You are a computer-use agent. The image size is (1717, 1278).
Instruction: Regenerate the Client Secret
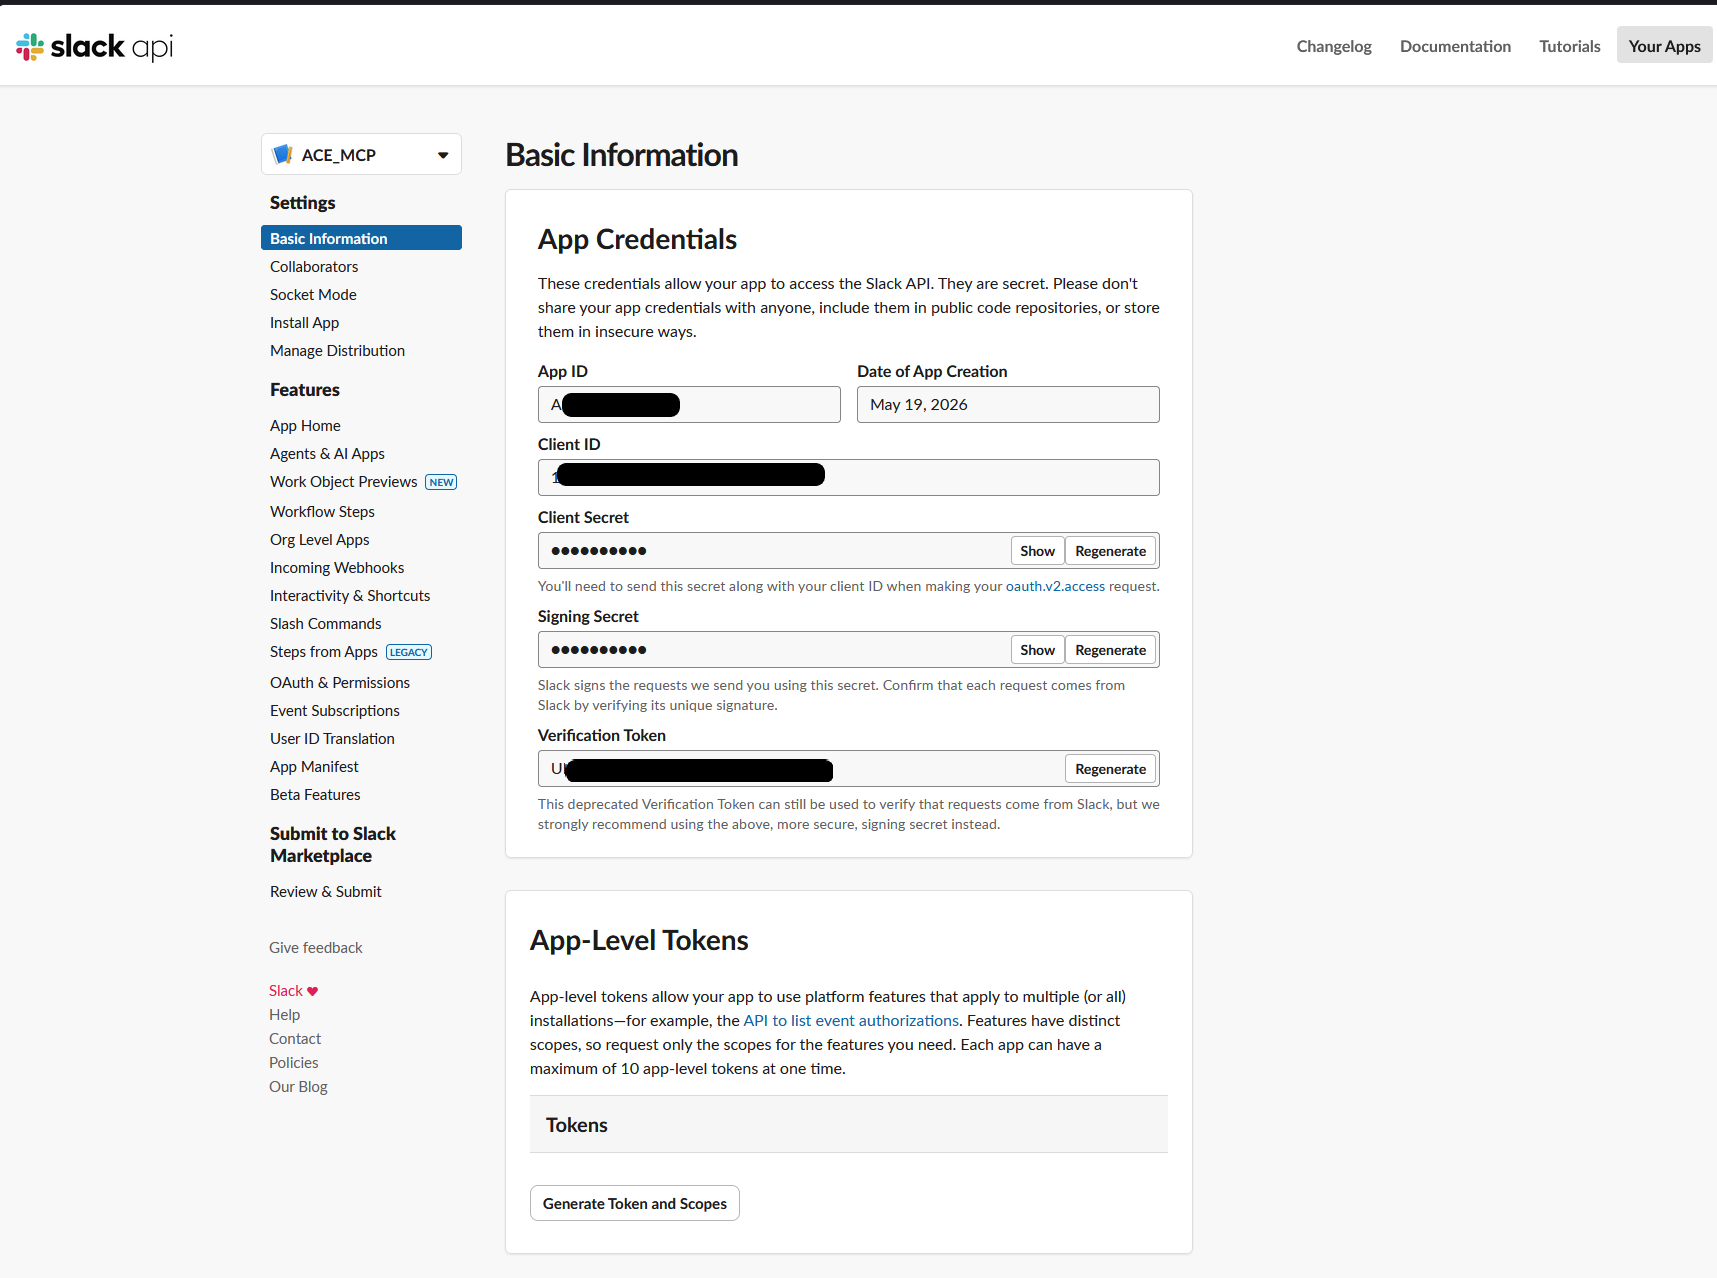pyautogui.click(x=1110, y=551)
